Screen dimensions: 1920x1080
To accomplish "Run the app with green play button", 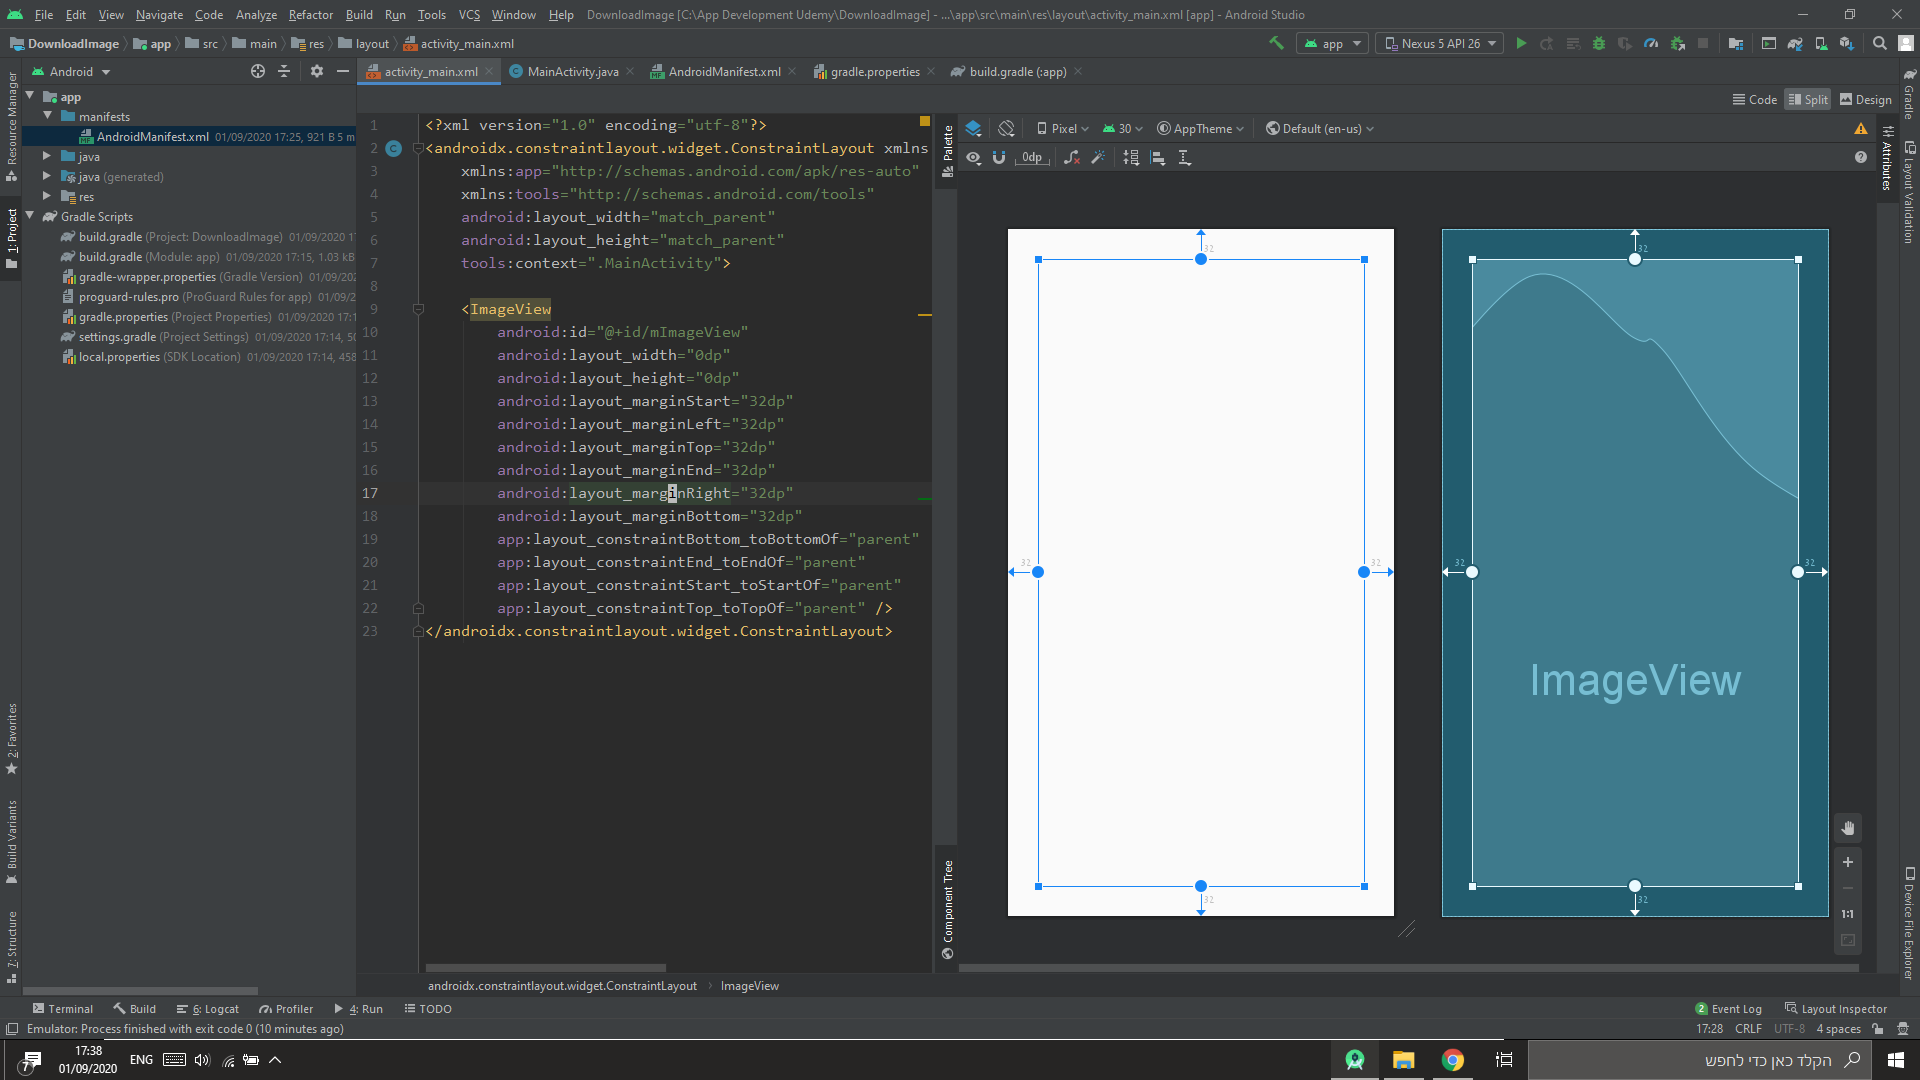I will 1521,43.
